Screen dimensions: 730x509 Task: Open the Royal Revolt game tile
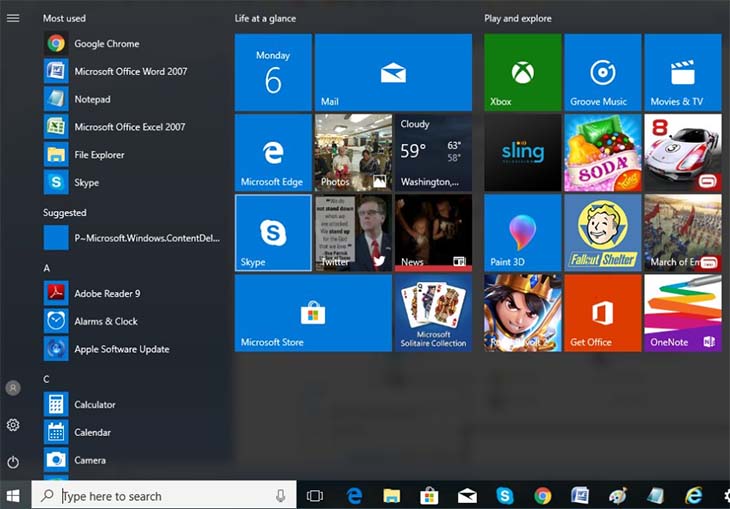point(523,313)
